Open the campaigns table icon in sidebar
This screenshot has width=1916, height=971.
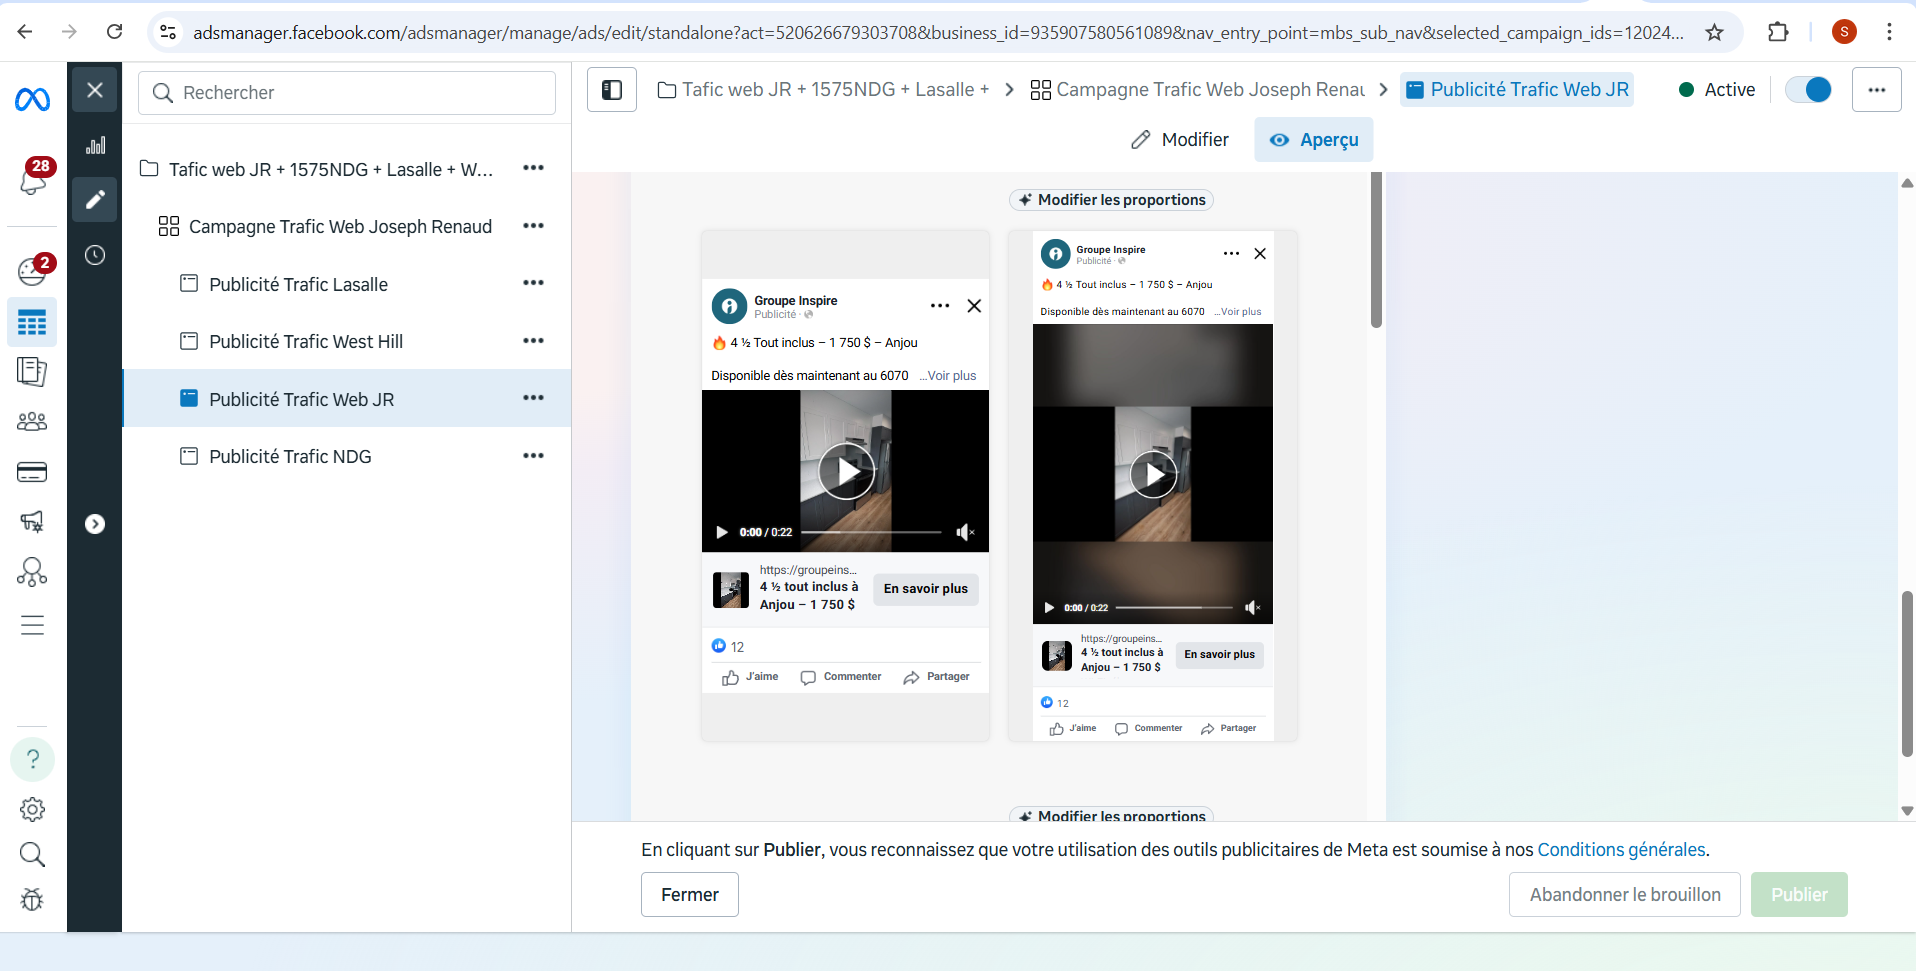[32, 323]
